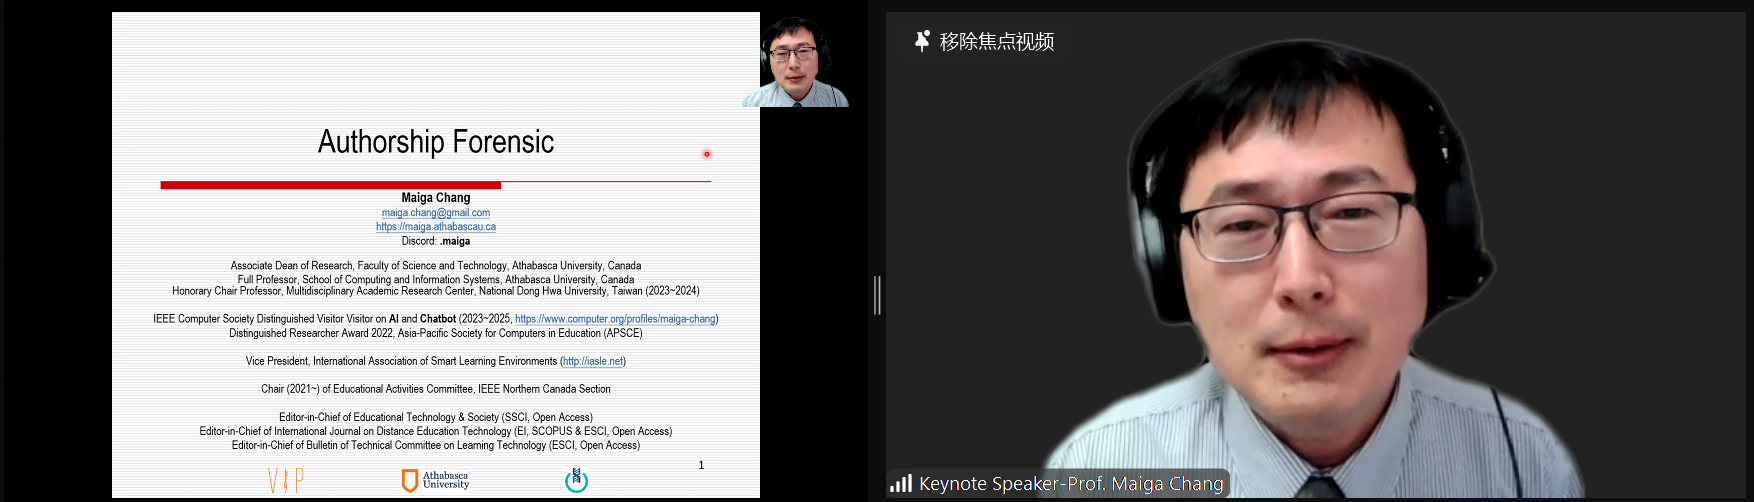1754x502 pixels.
Task: Open the computer.org profile link
Action: coord(615,319)
